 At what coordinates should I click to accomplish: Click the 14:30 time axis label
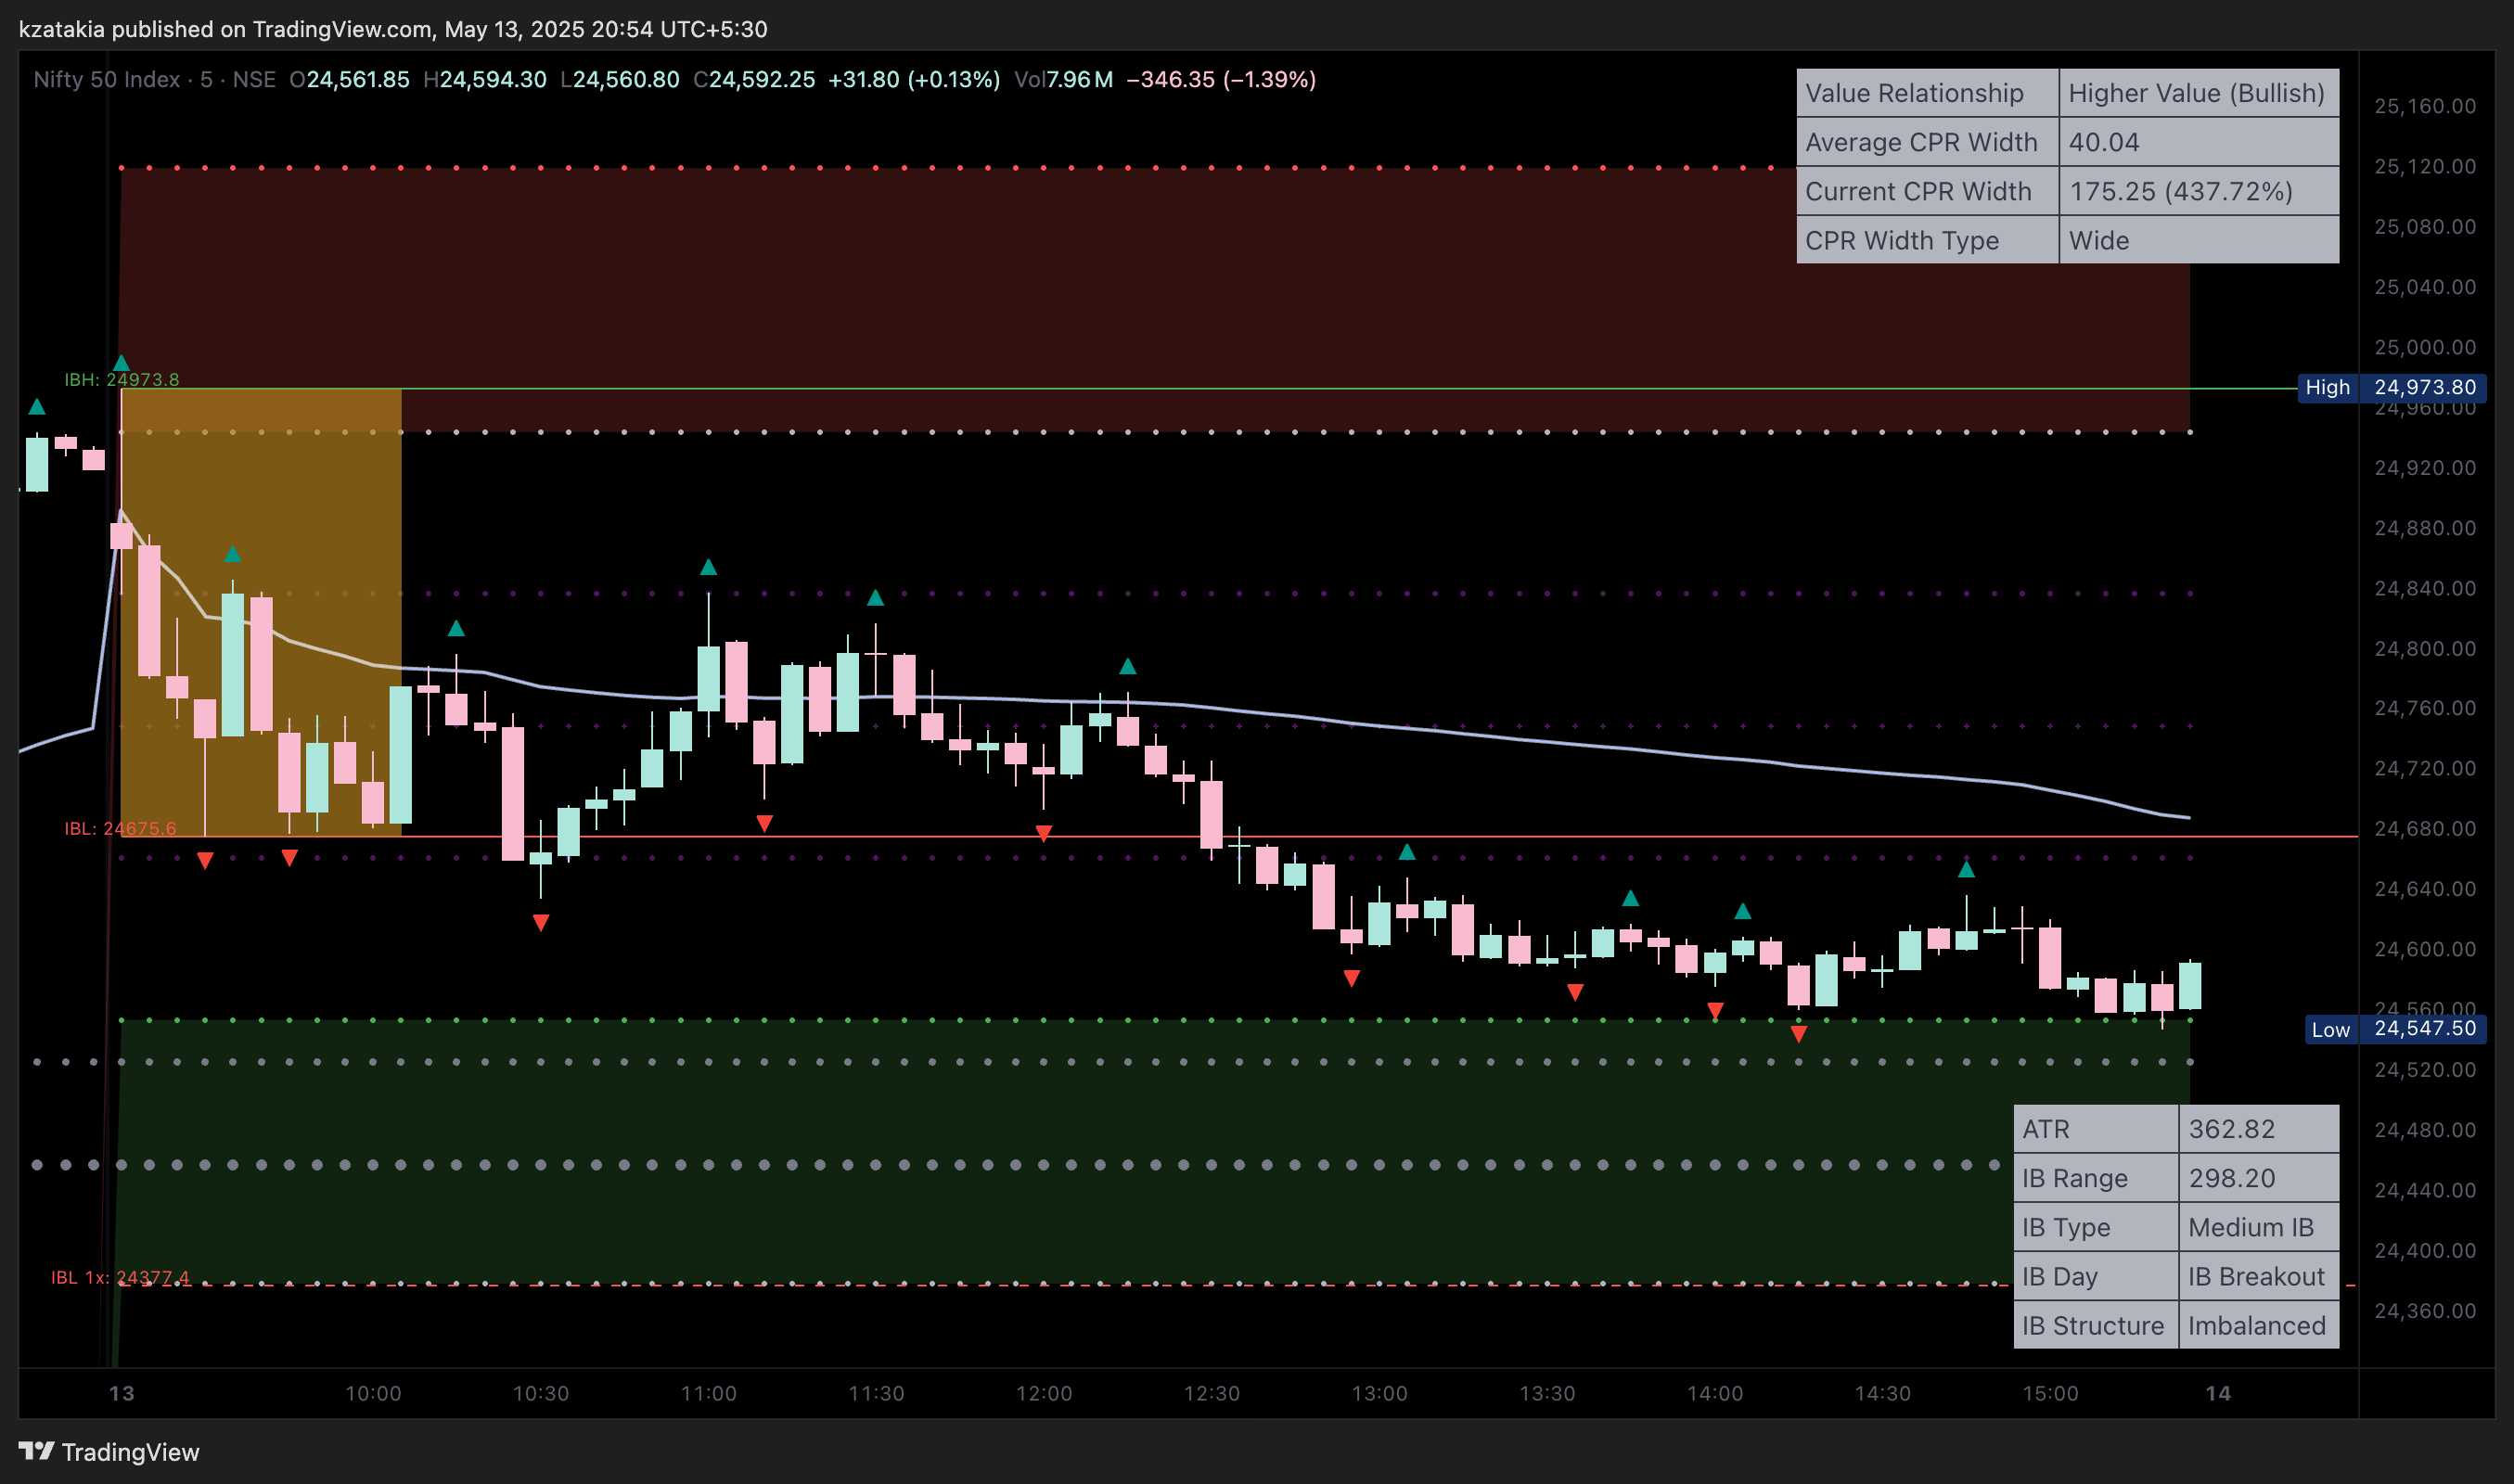[1883, 1394]
